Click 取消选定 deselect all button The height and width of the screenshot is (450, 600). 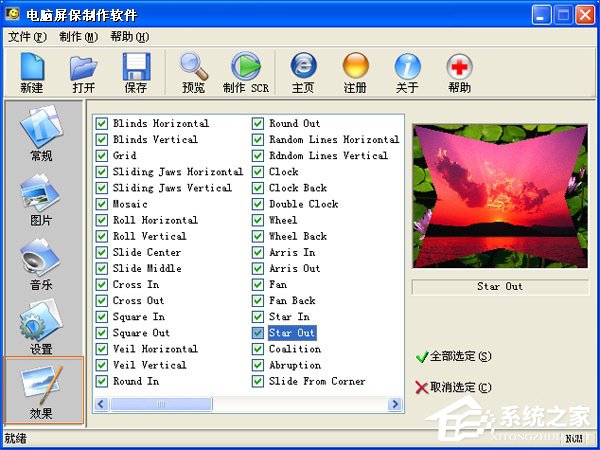pos(453,387)
